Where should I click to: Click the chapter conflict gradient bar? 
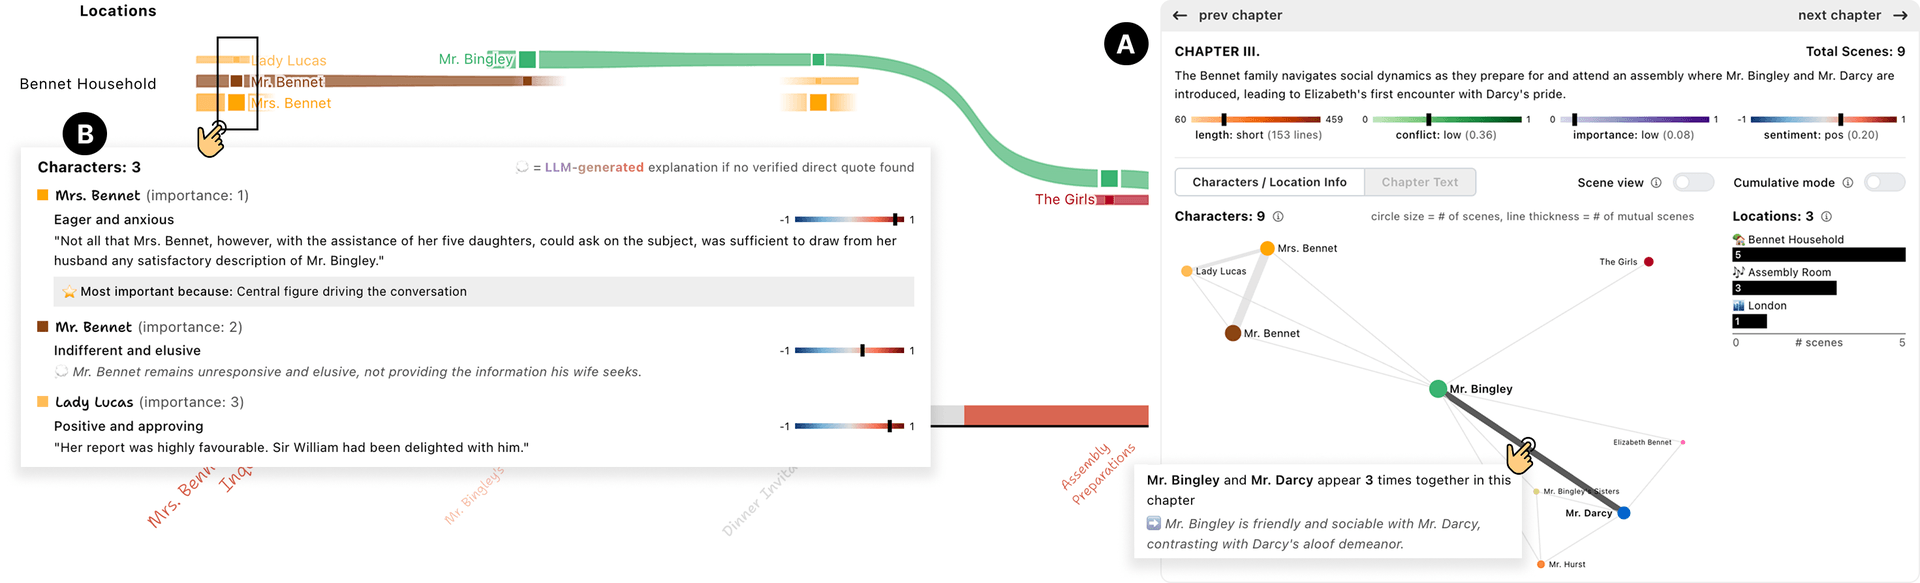pos(1446,119)
